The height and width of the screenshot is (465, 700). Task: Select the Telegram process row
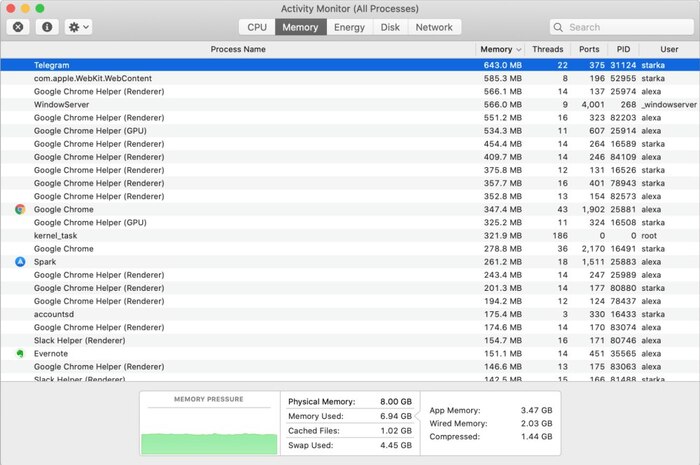click(x=350, y=65)
